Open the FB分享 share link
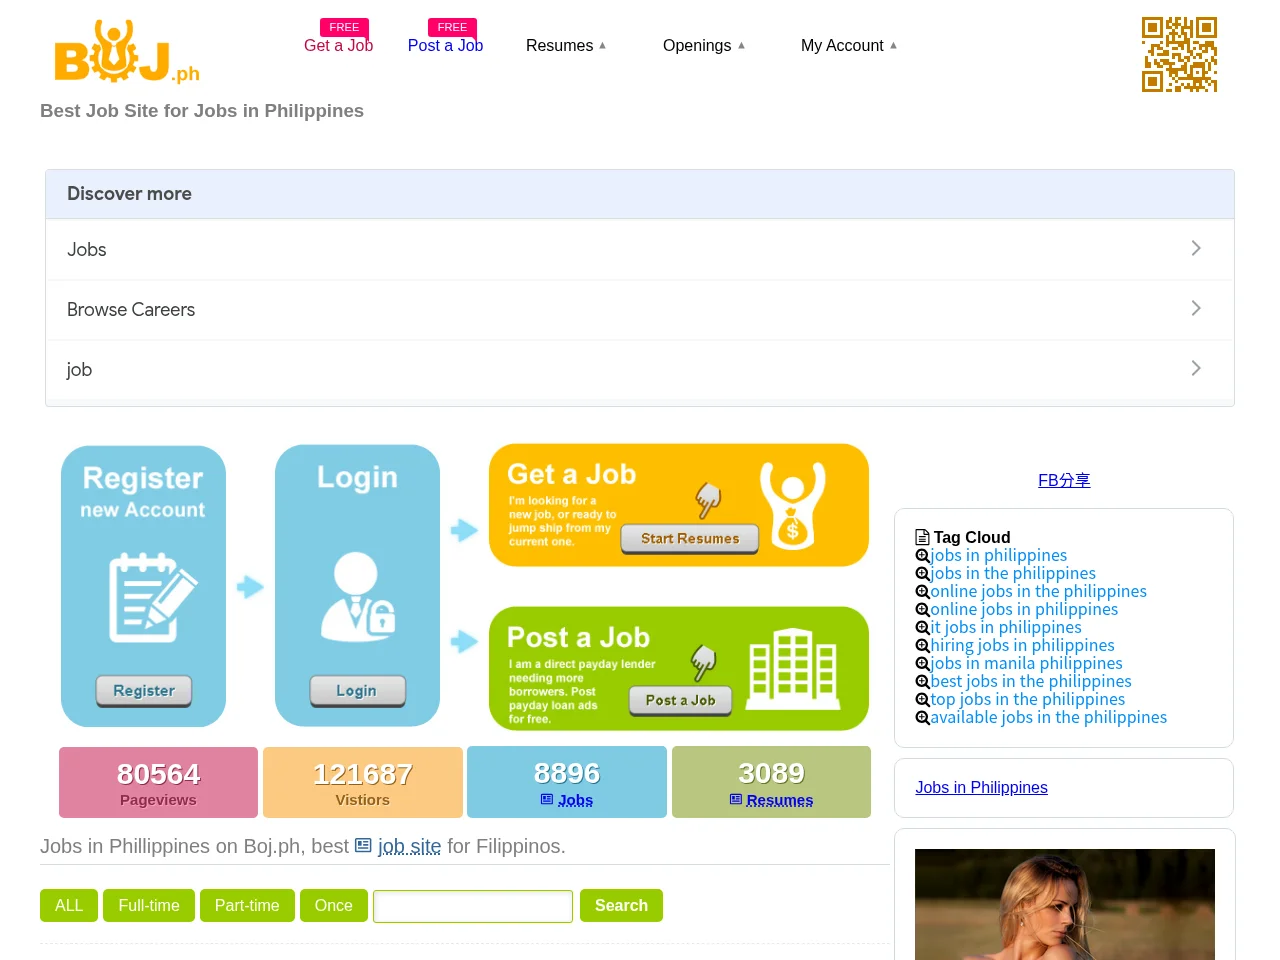This screenshot has width=1280, height=960. [1064, 481]
